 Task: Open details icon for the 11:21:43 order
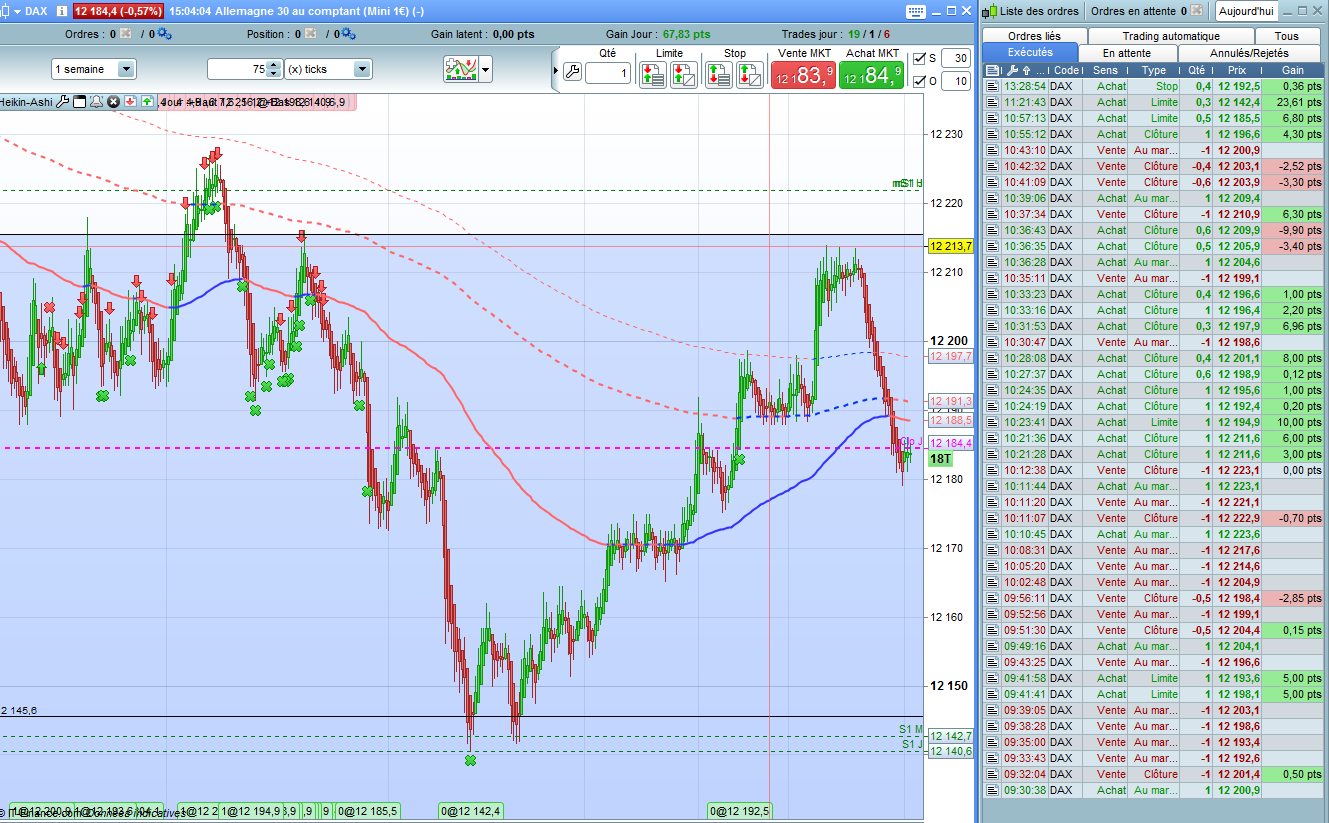[x=992, y=102]
